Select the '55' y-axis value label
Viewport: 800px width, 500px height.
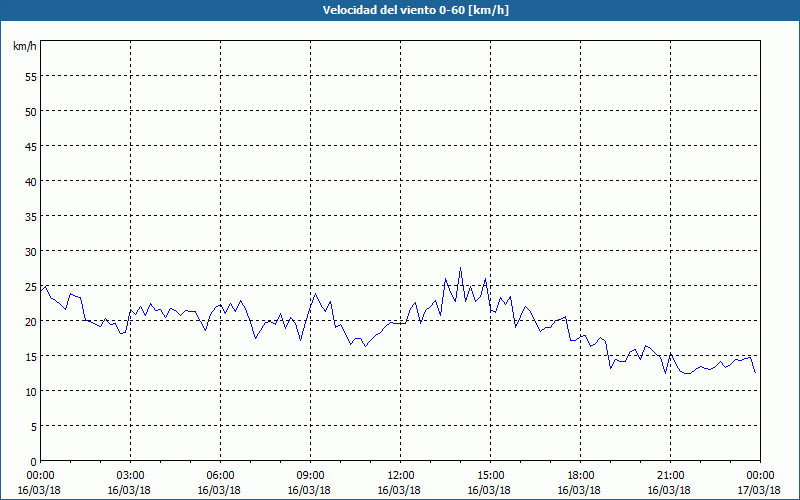[x=31, y=77]
